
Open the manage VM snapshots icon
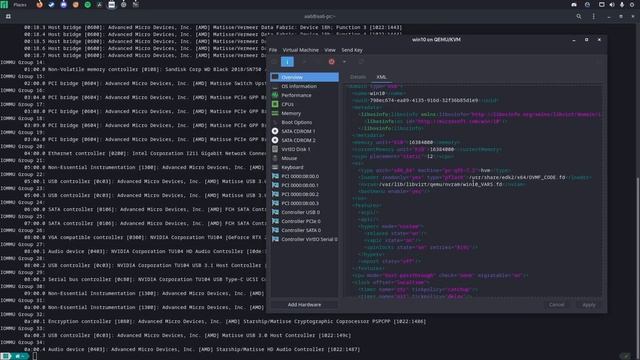click(361, 62)
